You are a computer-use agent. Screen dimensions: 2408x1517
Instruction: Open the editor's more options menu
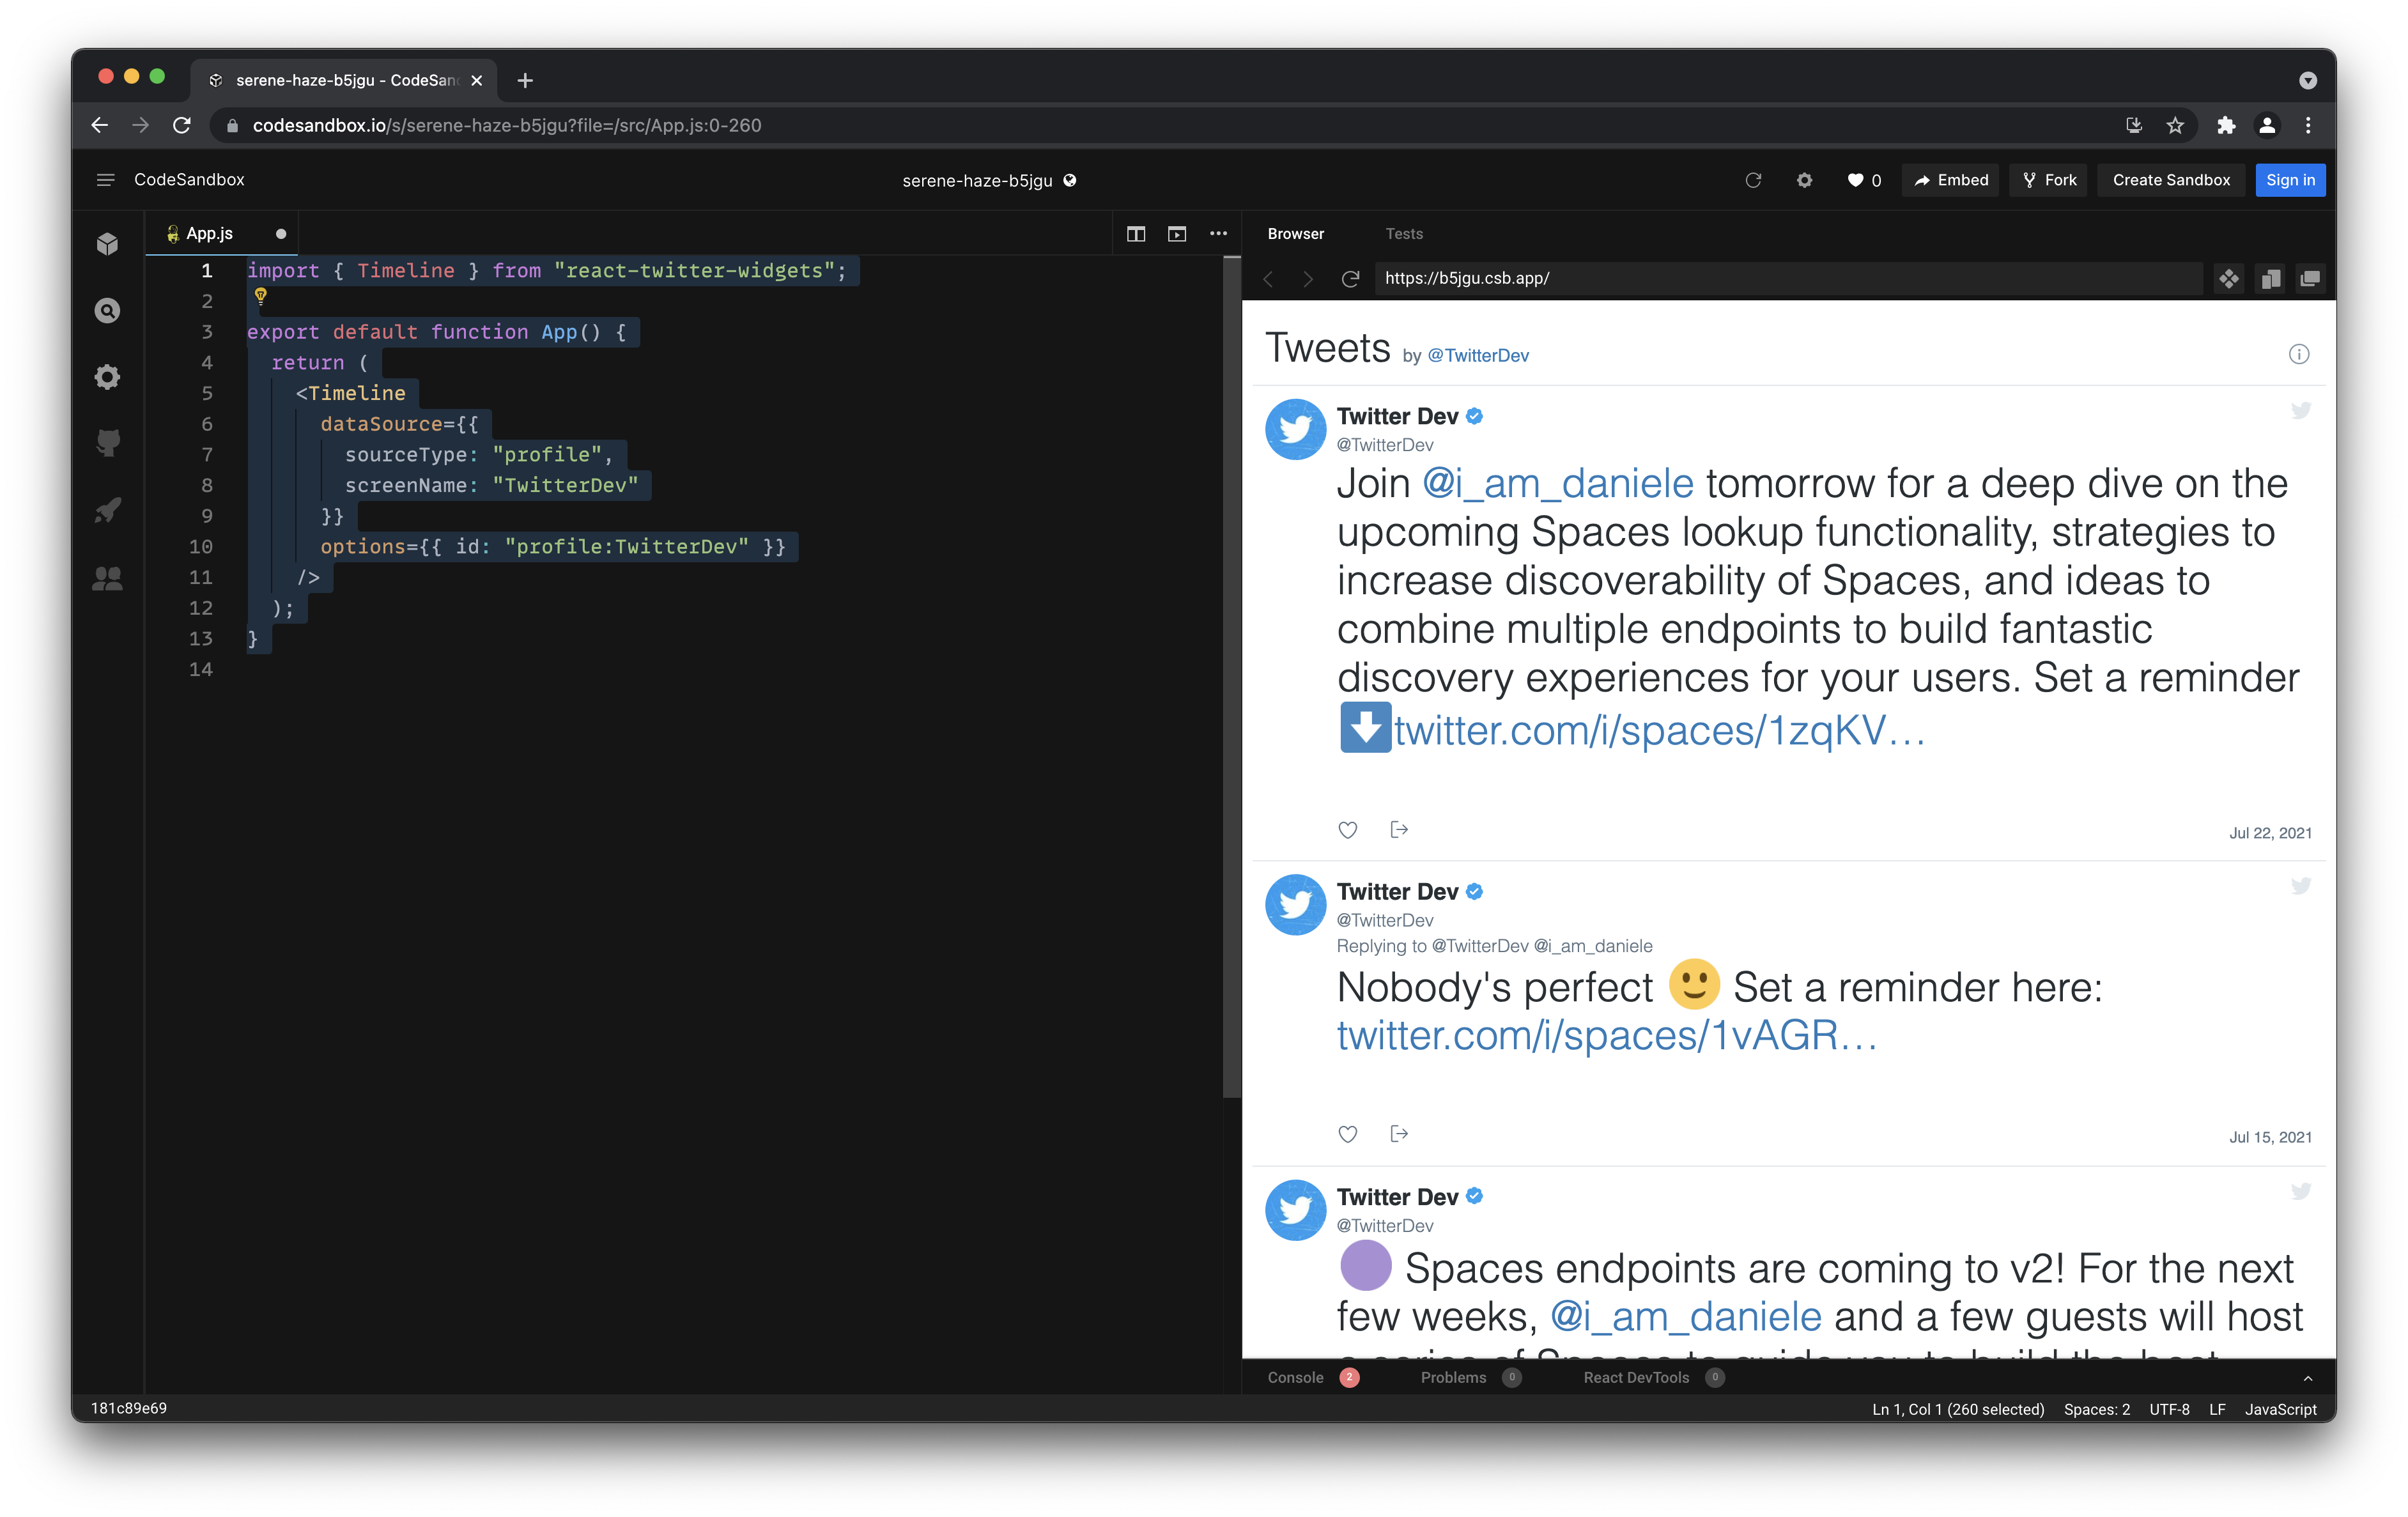pos(1219,233)
